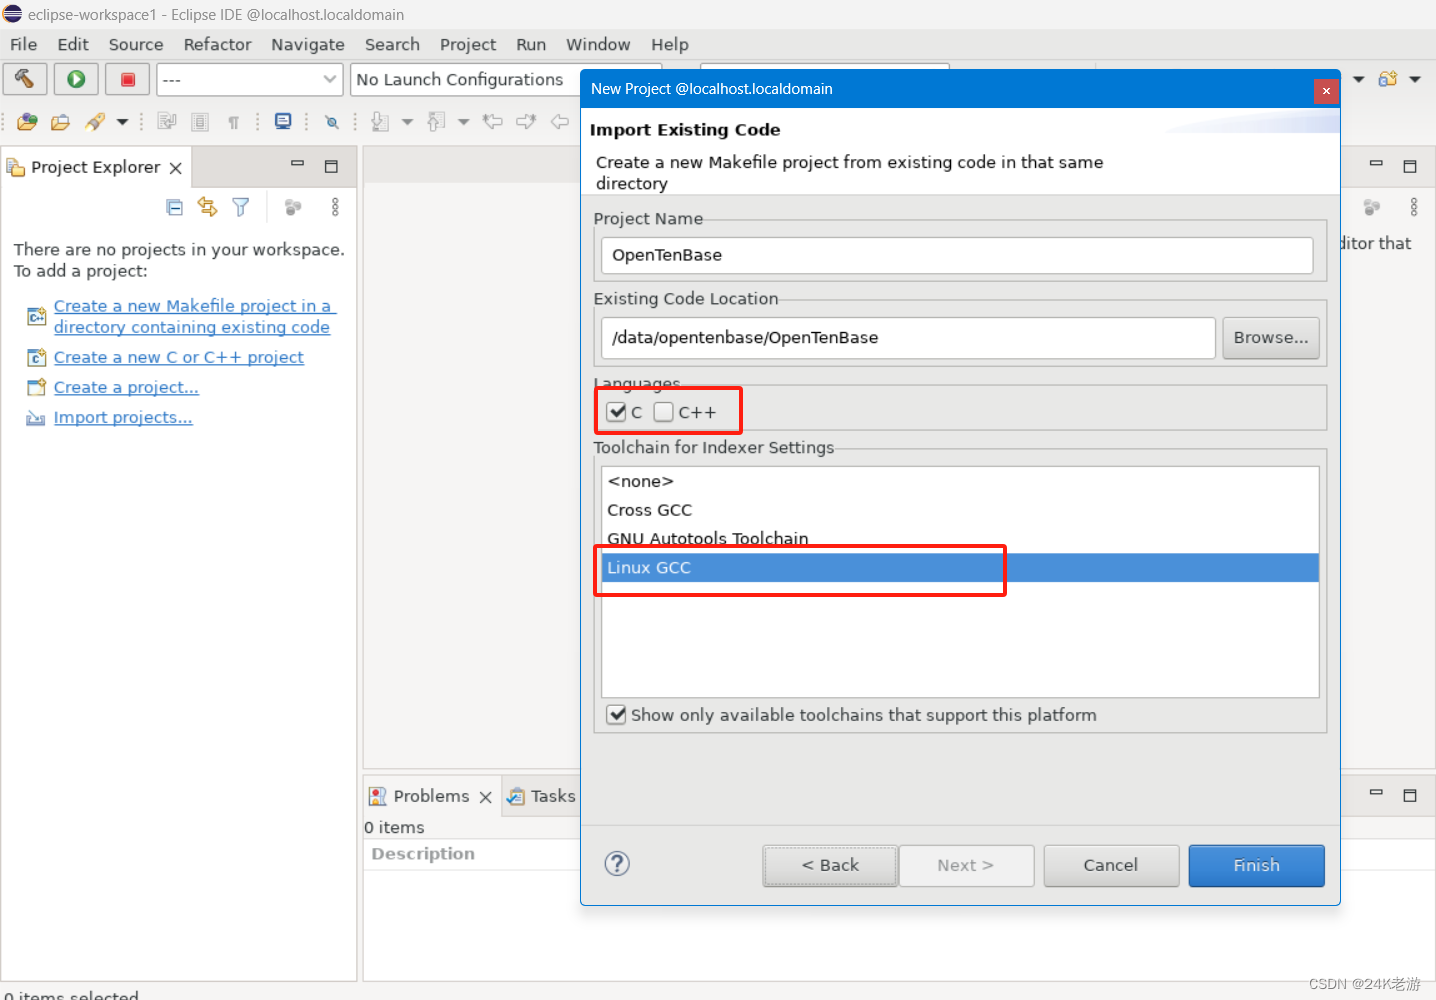Click the Project Name input field
The image size is (1436, 1000).
click(x=957, y=255)
